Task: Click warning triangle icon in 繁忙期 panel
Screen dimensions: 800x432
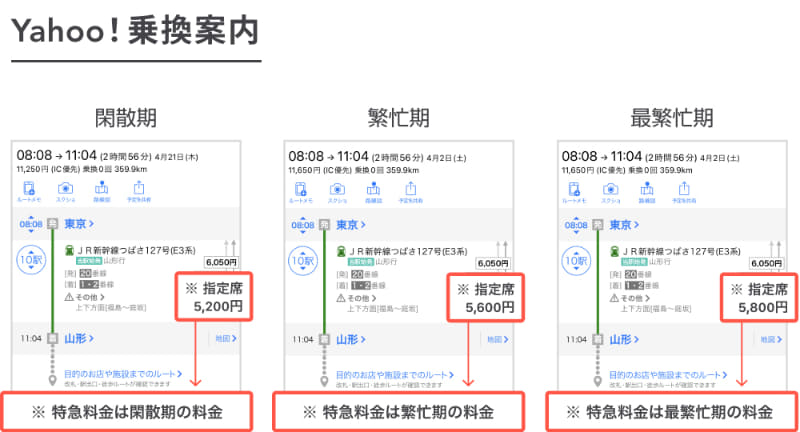Action: [341, 298]
